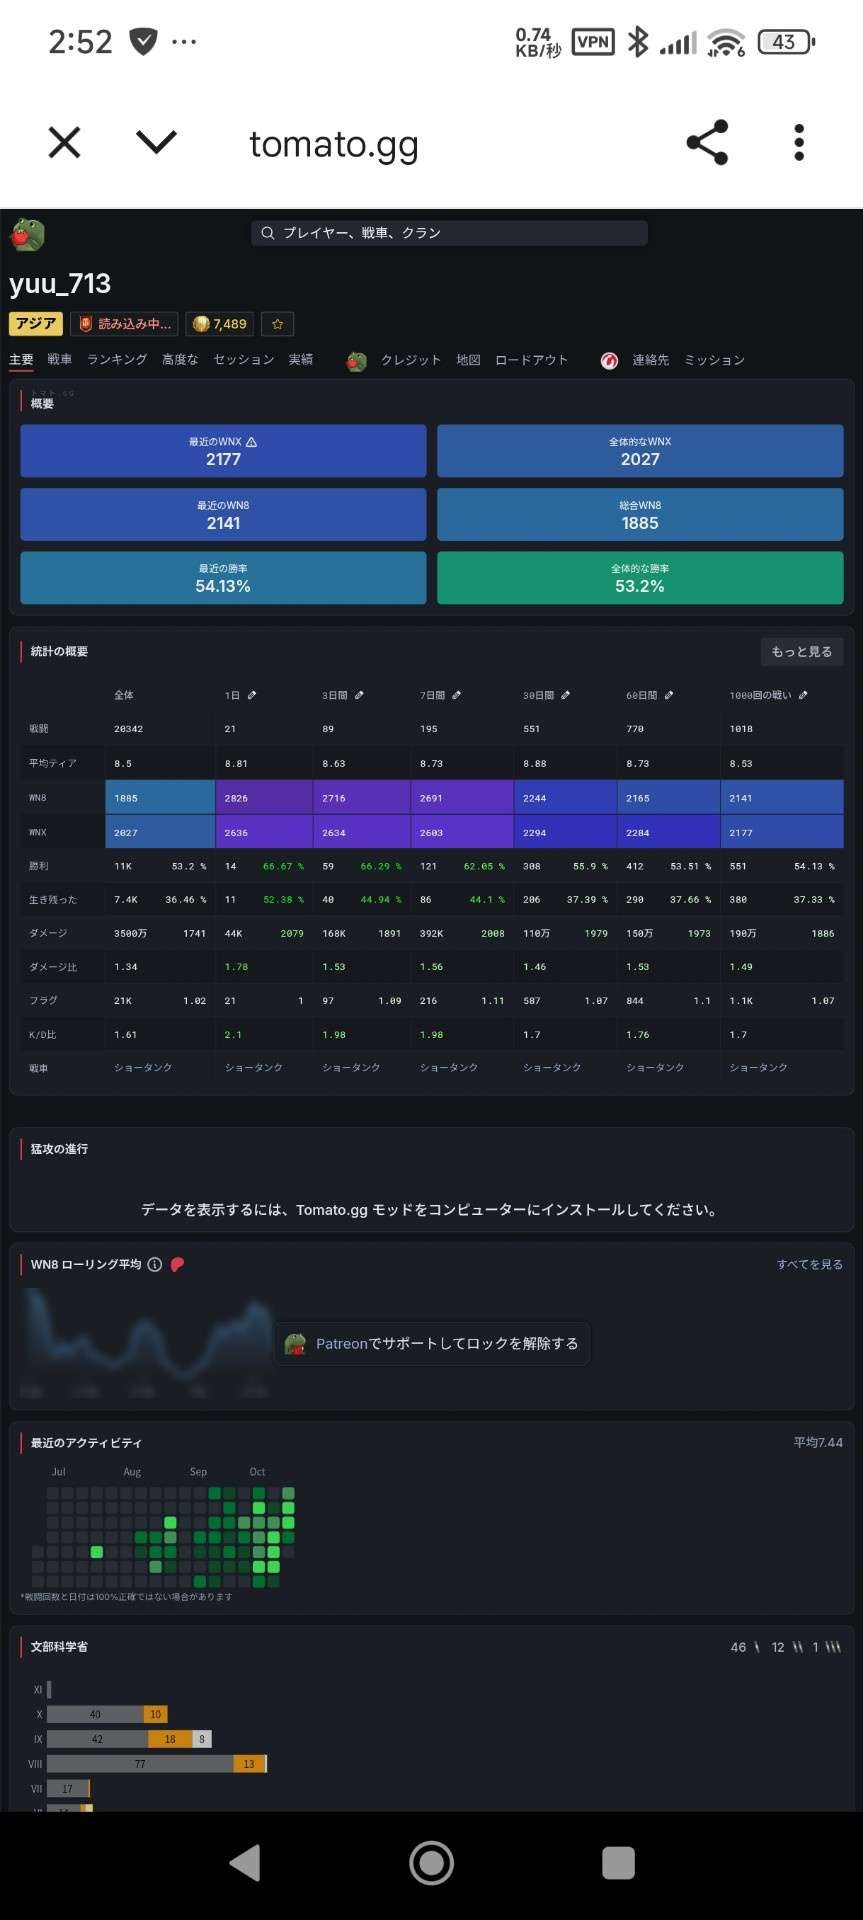
Task: Click the tier VIII bar with 77
Action: [140, 1764]
